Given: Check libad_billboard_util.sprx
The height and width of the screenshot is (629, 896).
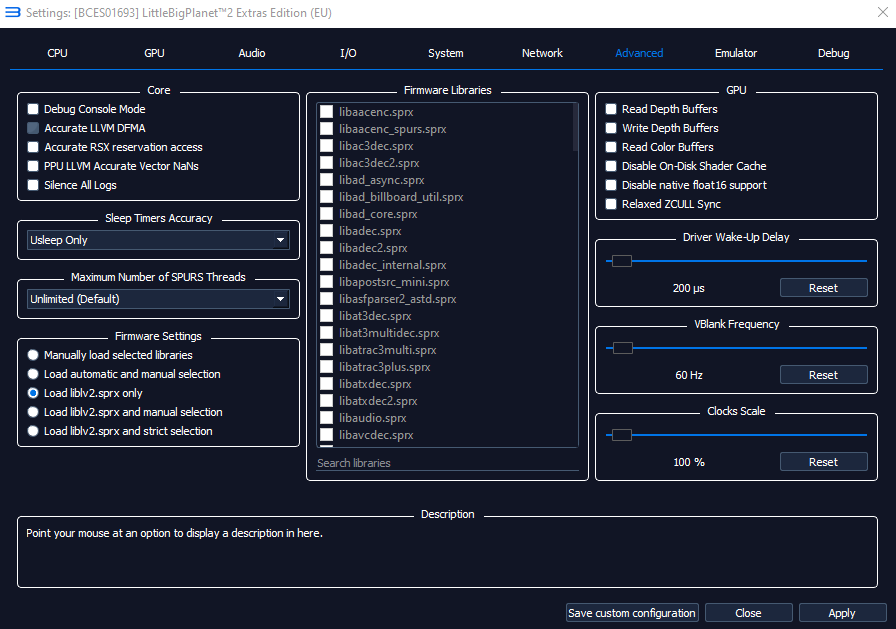Looking at the screenshot, I should [x=326, y=197].
